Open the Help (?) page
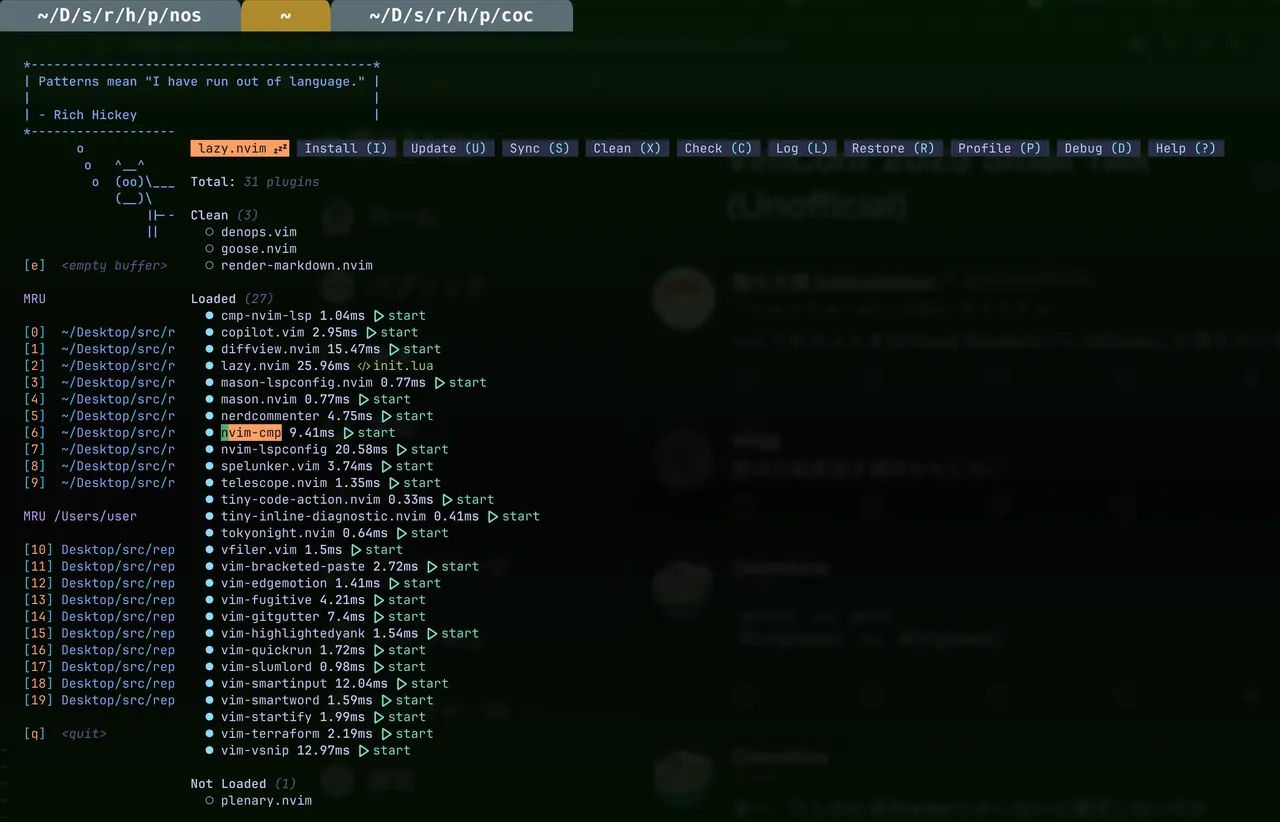1280x822 pixels. [x=1185, y=148]
